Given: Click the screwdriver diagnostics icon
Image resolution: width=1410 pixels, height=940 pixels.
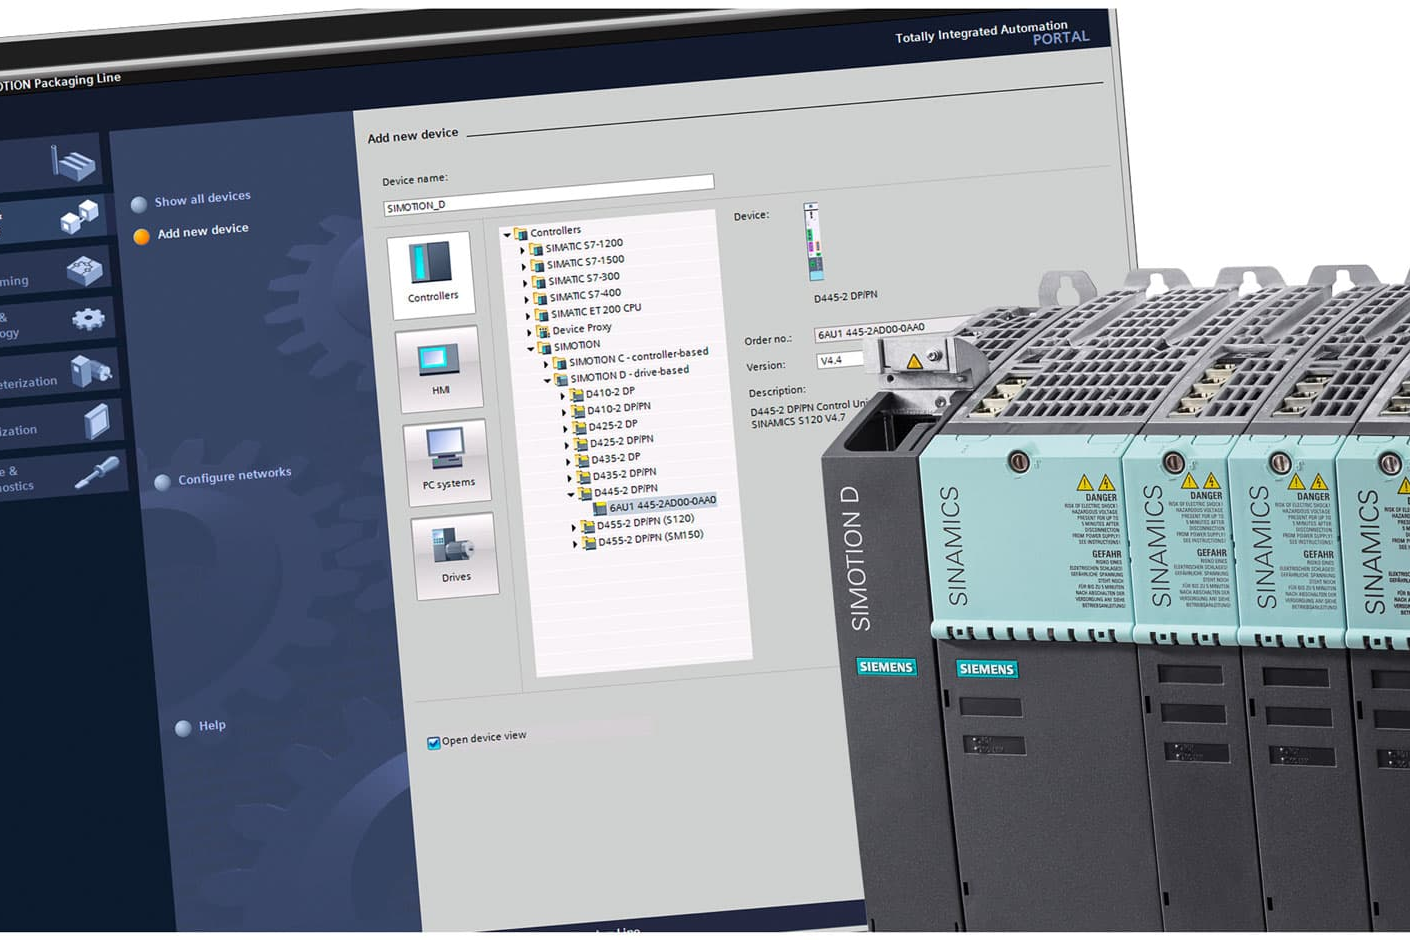Looking at the screenshot, I should (97, 473).
